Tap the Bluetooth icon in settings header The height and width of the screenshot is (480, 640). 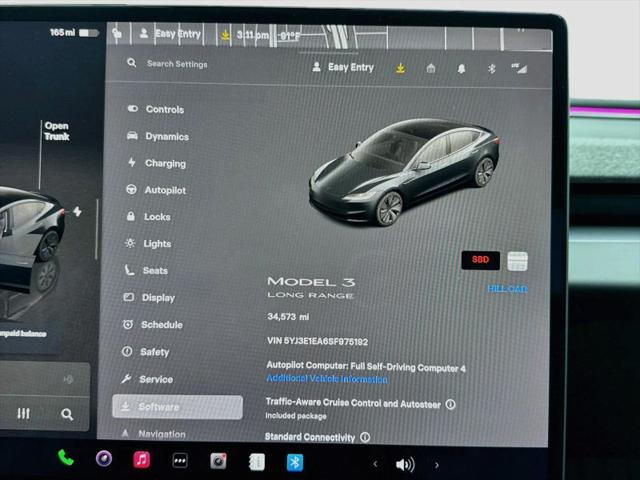491,69
